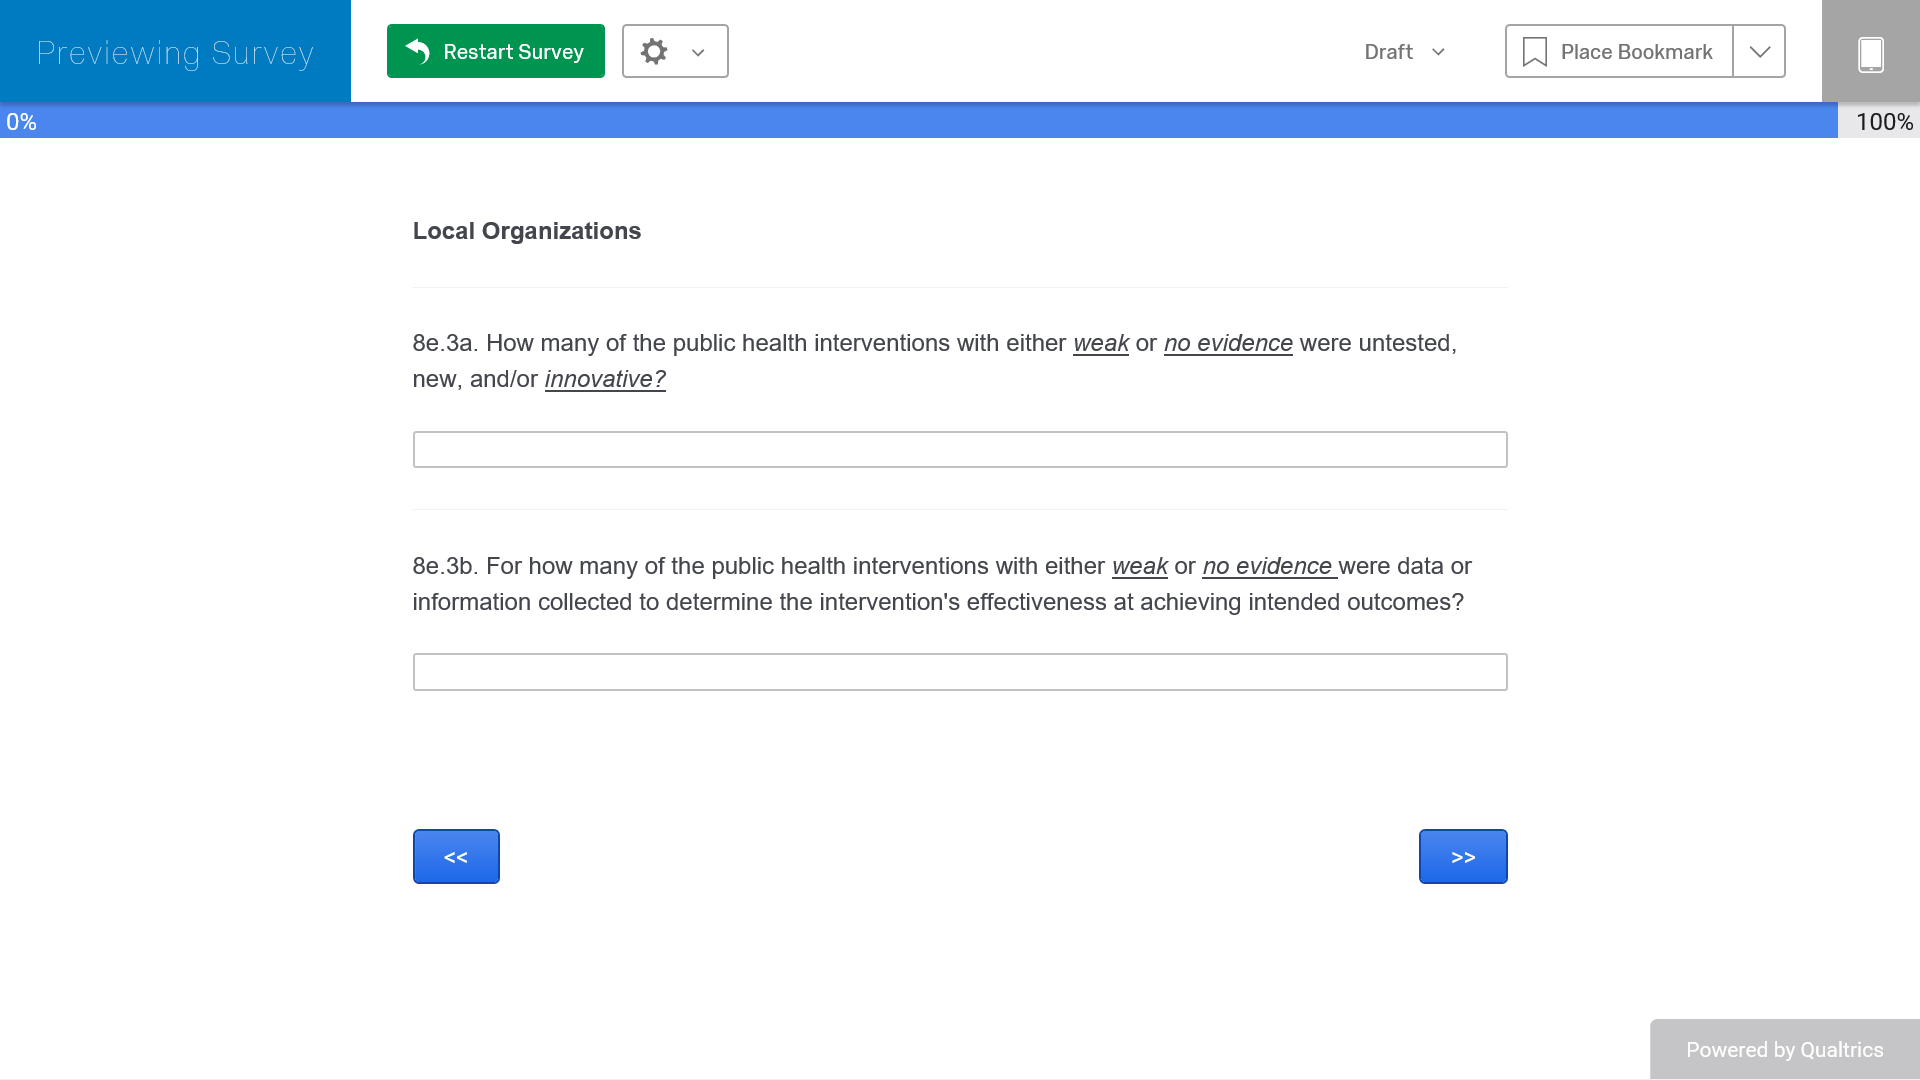Click the Powered by Qualtrics link

(x=1784, y=1050)
